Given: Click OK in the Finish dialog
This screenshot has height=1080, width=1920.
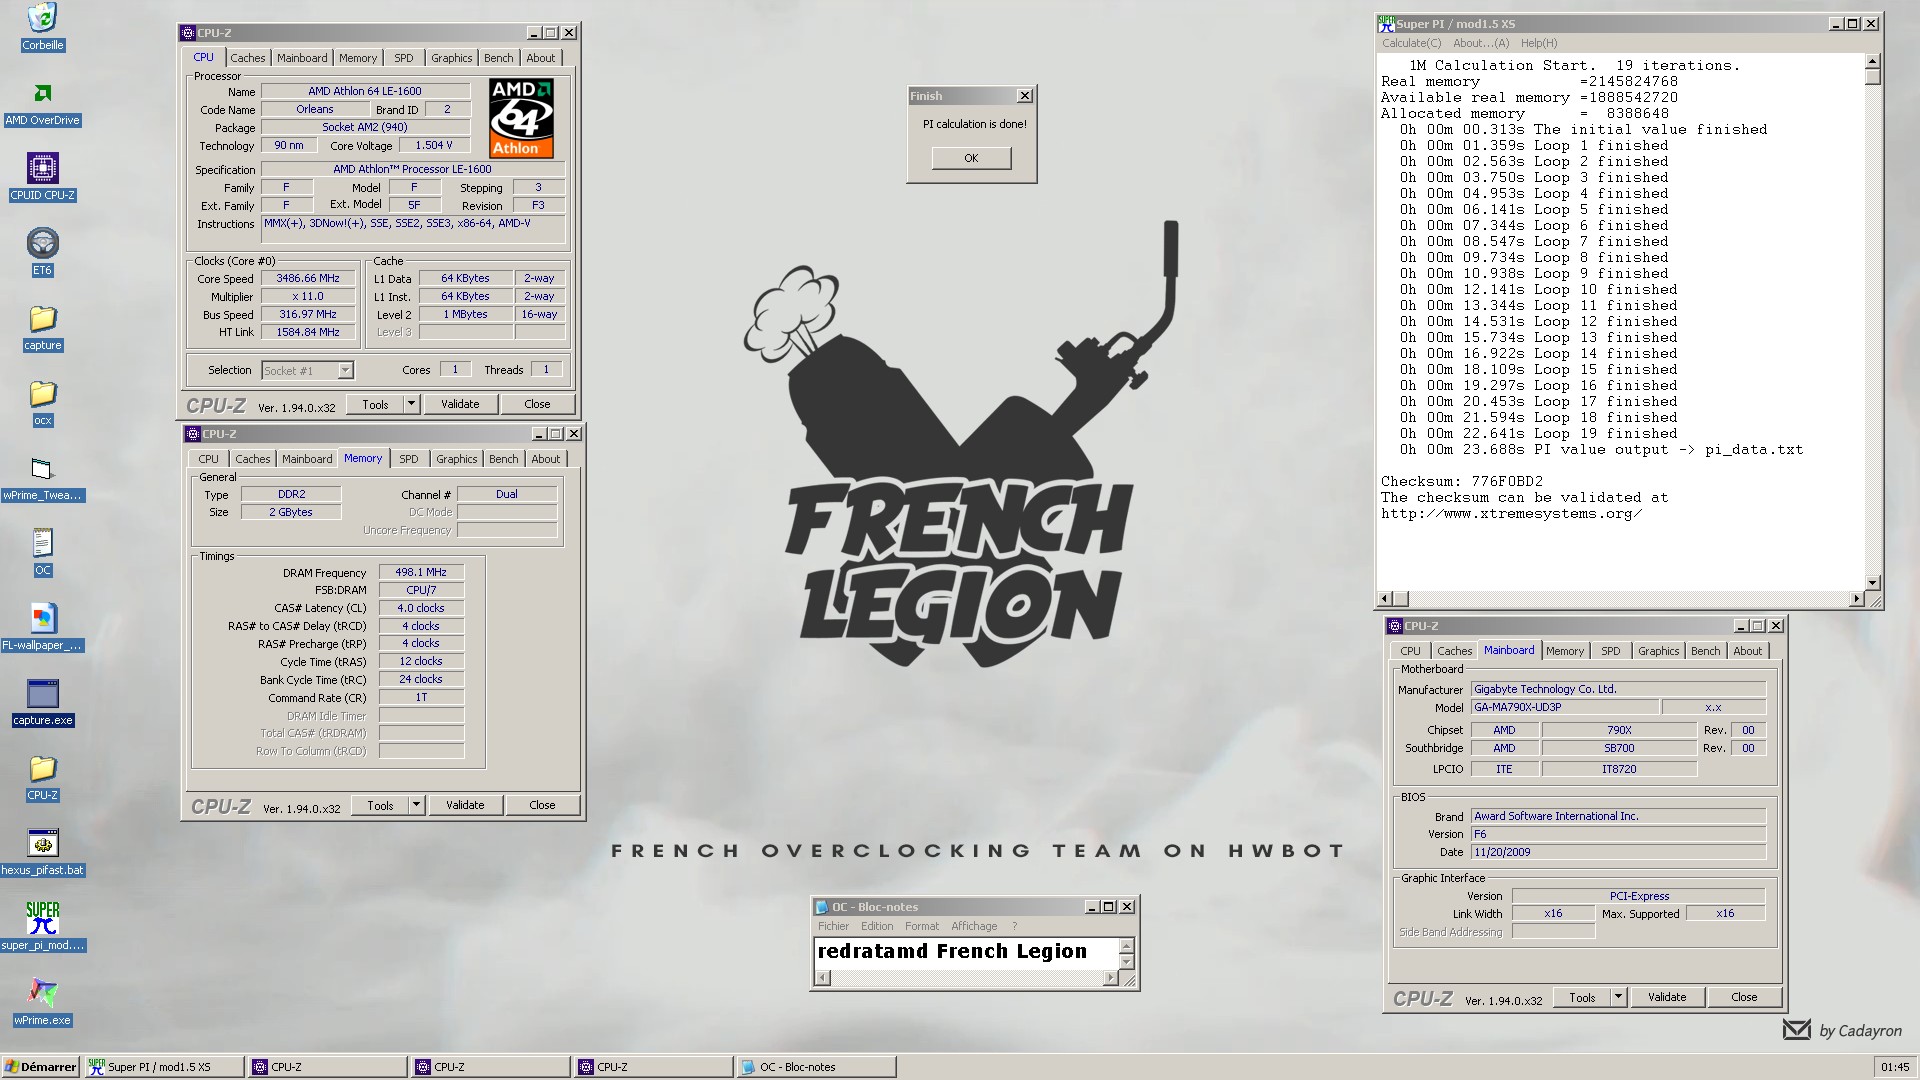Looking at the screenshot, I should point(971,158).
